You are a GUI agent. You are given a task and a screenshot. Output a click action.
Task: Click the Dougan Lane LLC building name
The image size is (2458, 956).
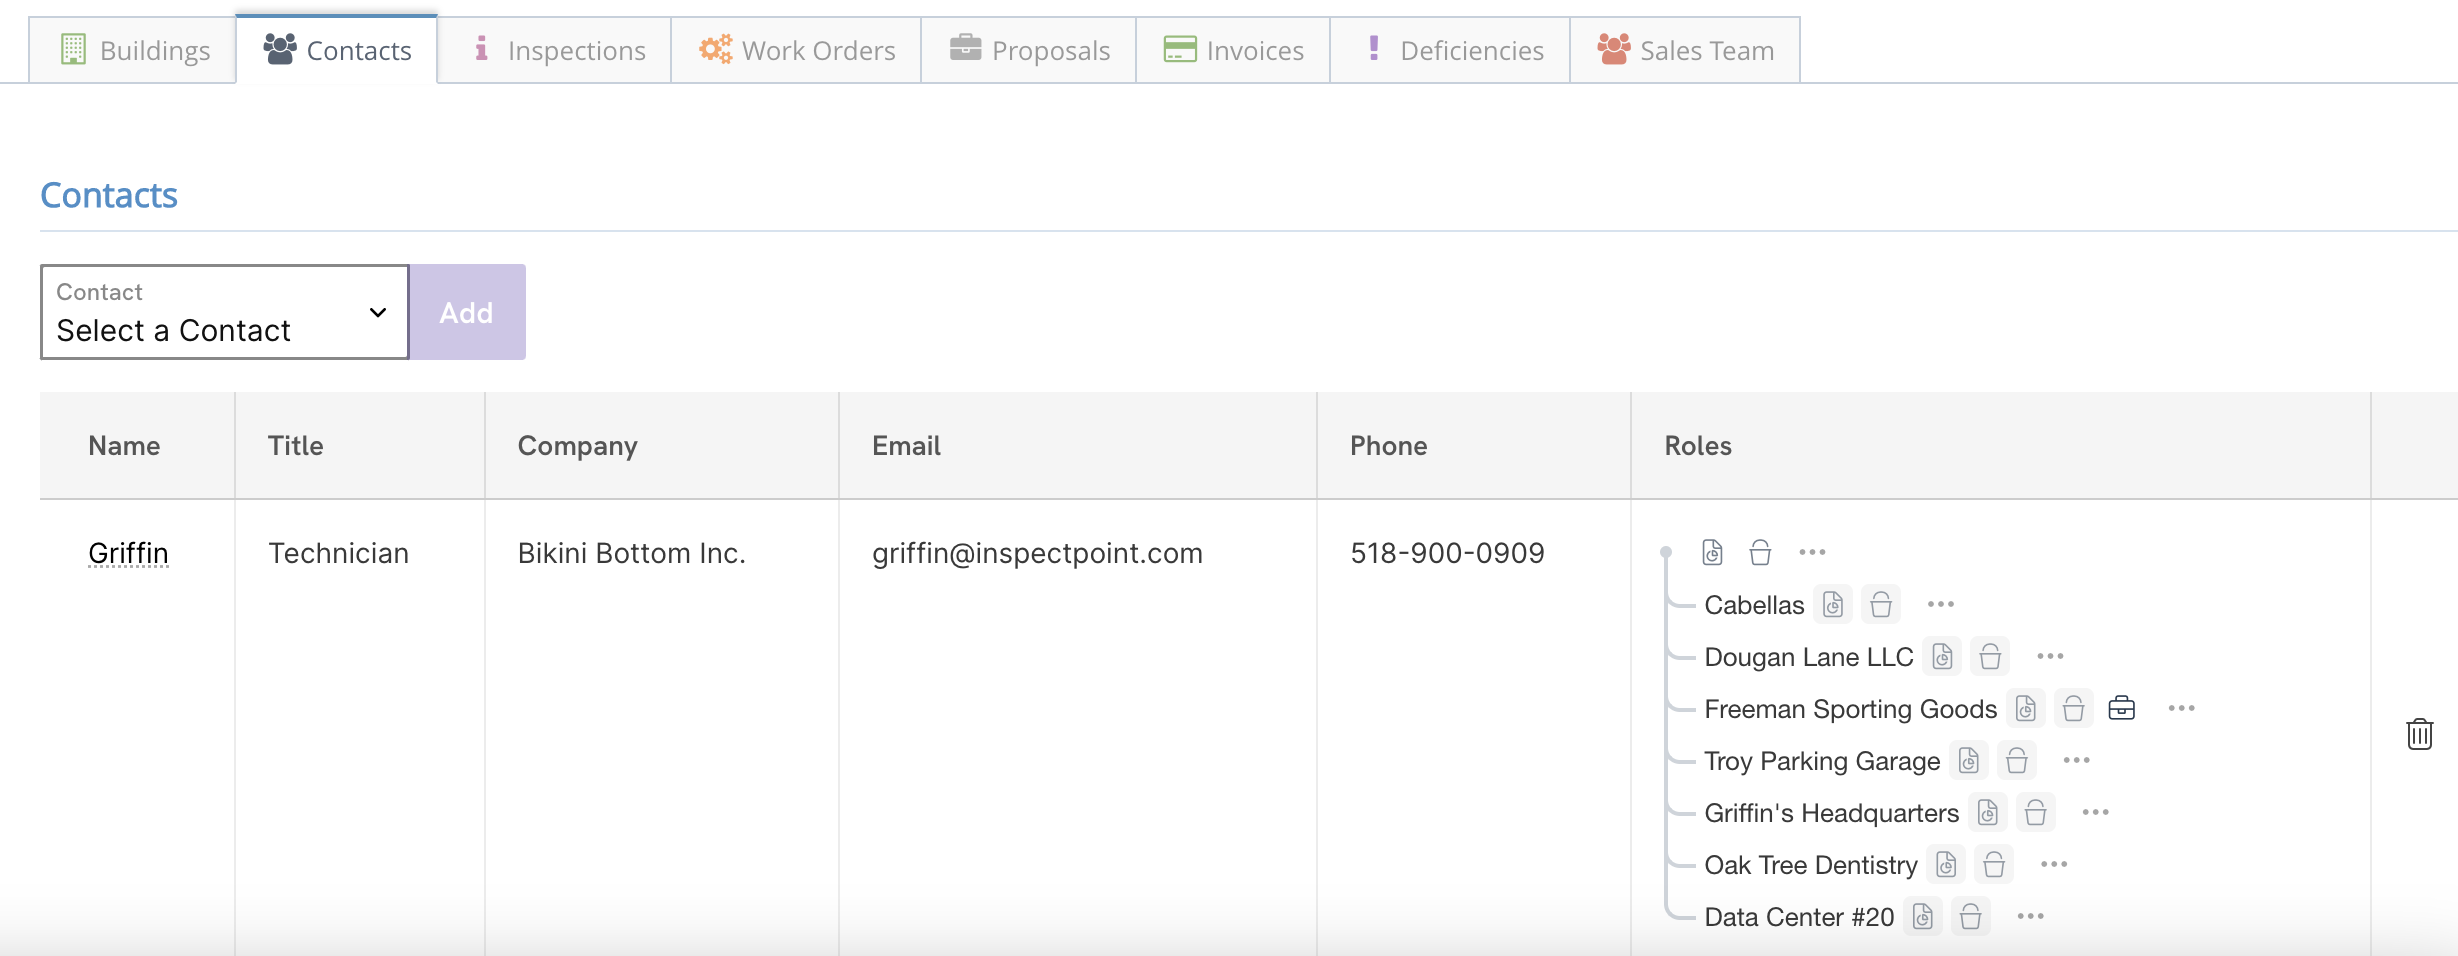(x=1808, y=657)
